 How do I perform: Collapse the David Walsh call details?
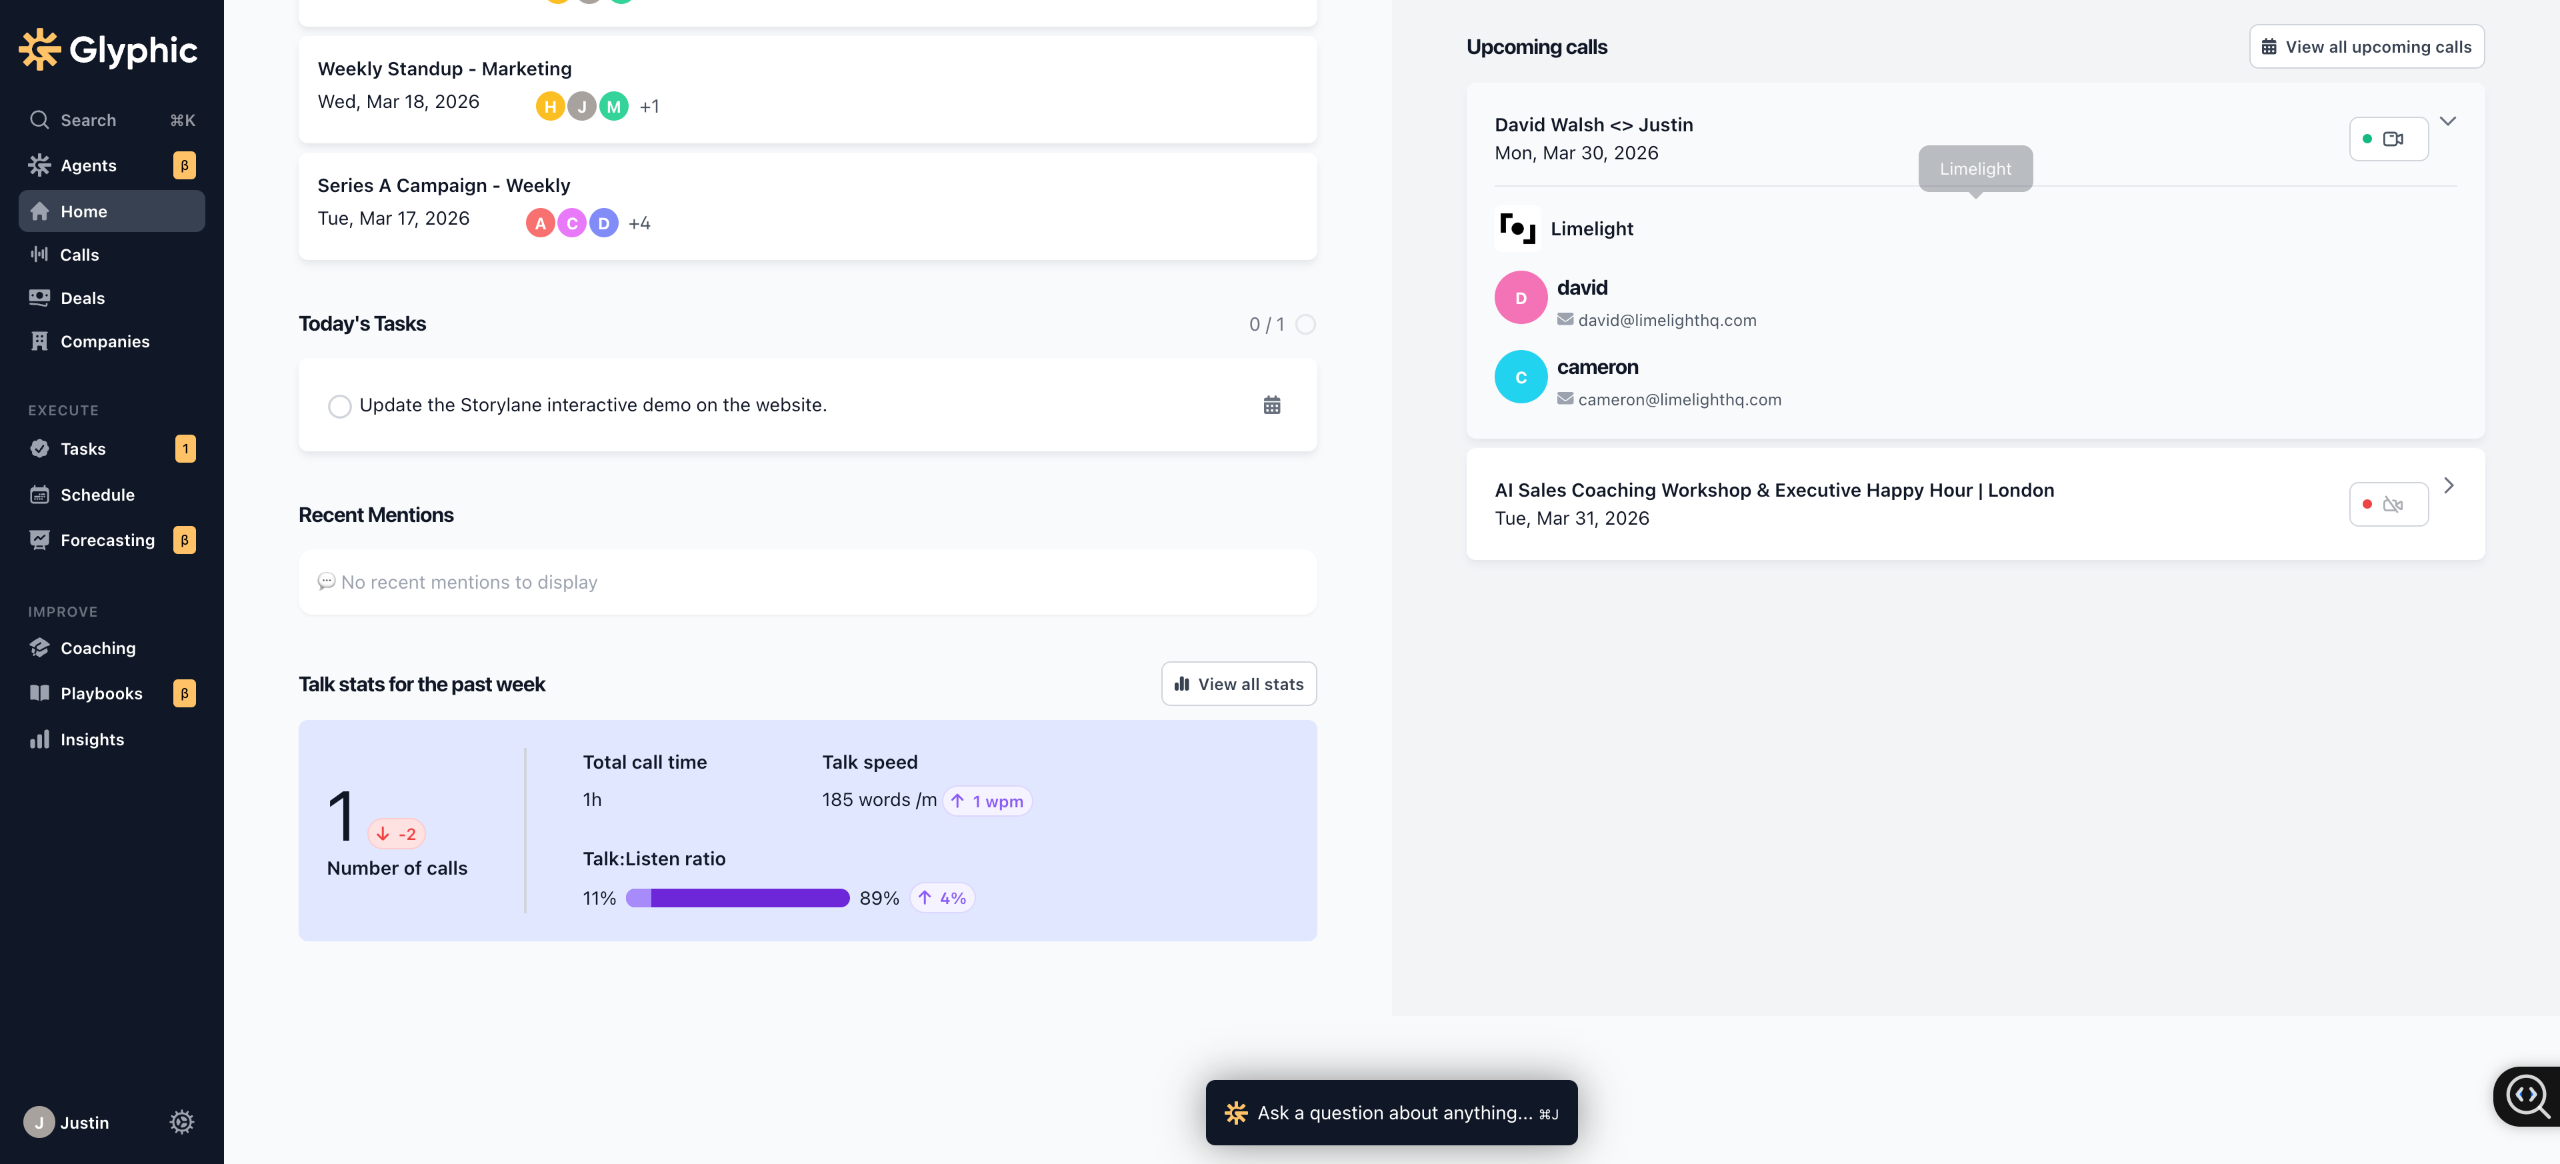coord(2448,121)
